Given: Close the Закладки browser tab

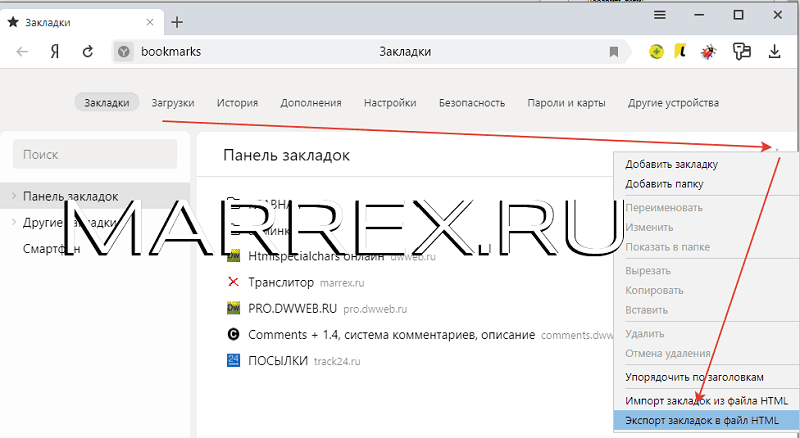Looking at the screenshot, I should click(150, 22).
